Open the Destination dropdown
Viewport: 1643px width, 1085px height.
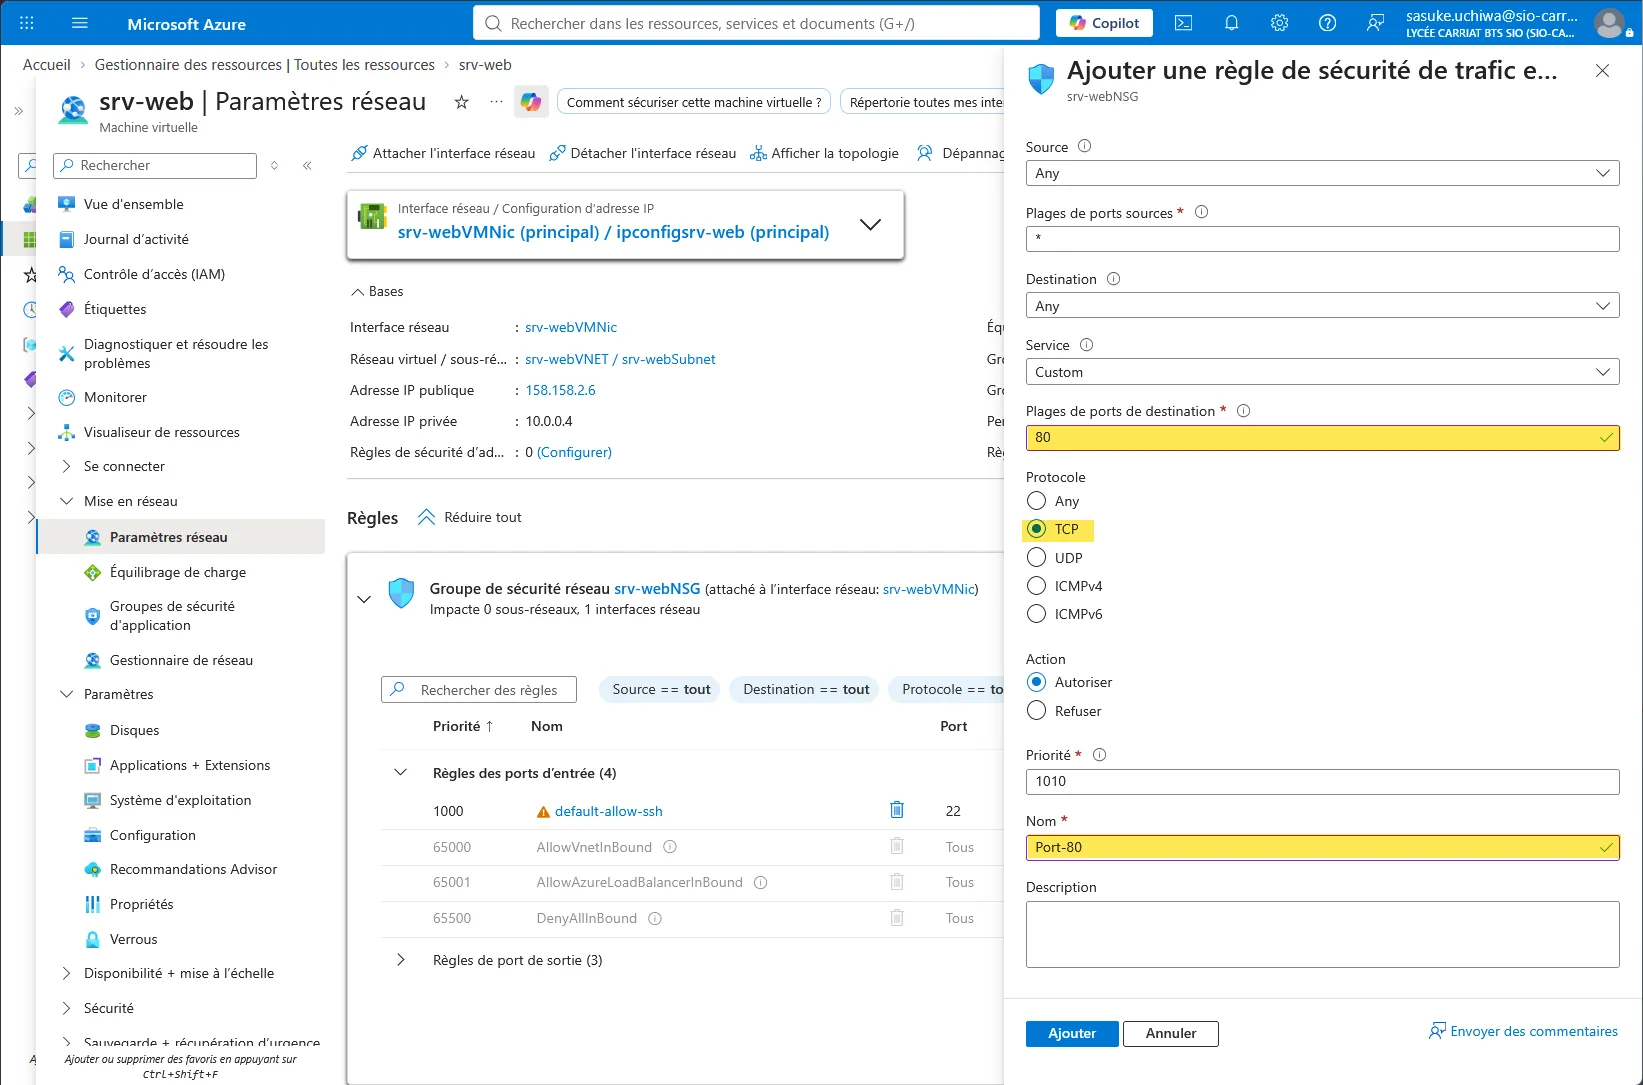(1322, 306)
